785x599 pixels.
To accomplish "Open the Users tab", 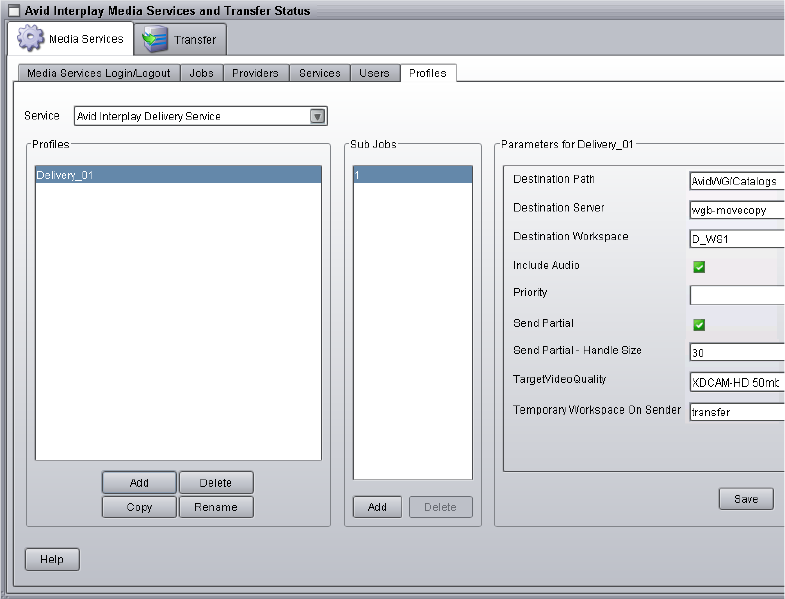I will pos(374,73).
